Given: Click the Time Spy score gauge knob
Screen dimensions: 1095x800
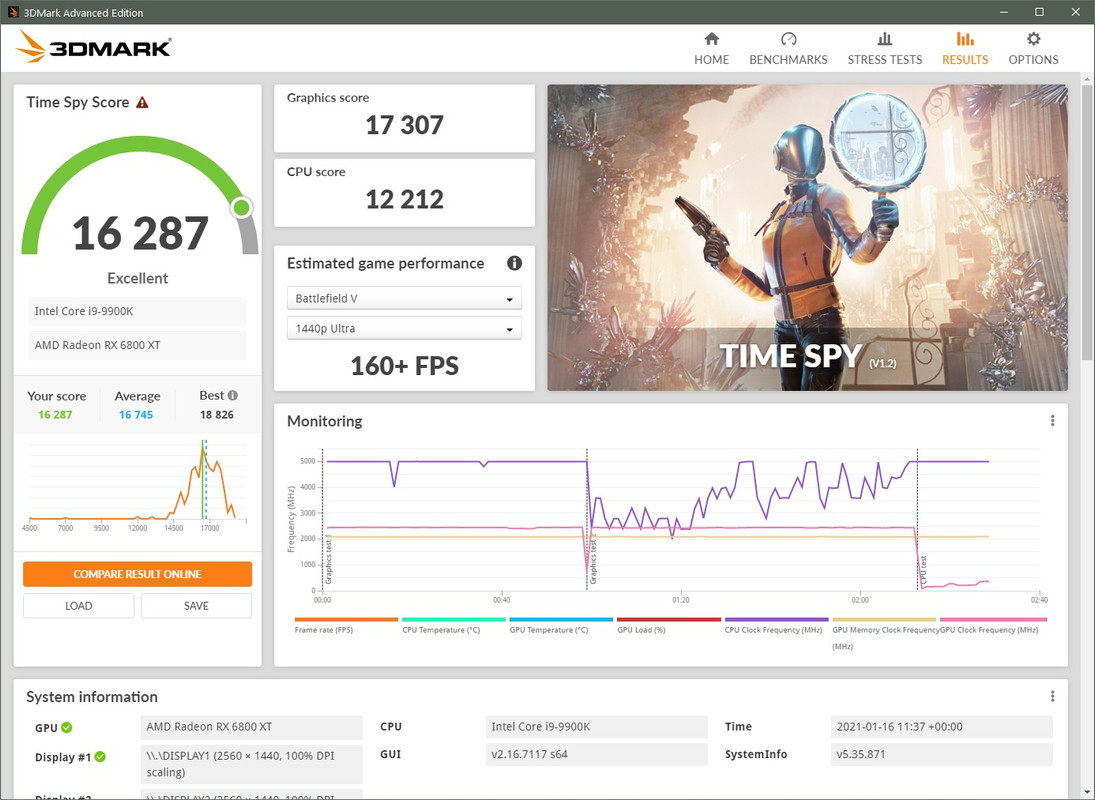Looking at the screenshot, I should tap(242, 207).
